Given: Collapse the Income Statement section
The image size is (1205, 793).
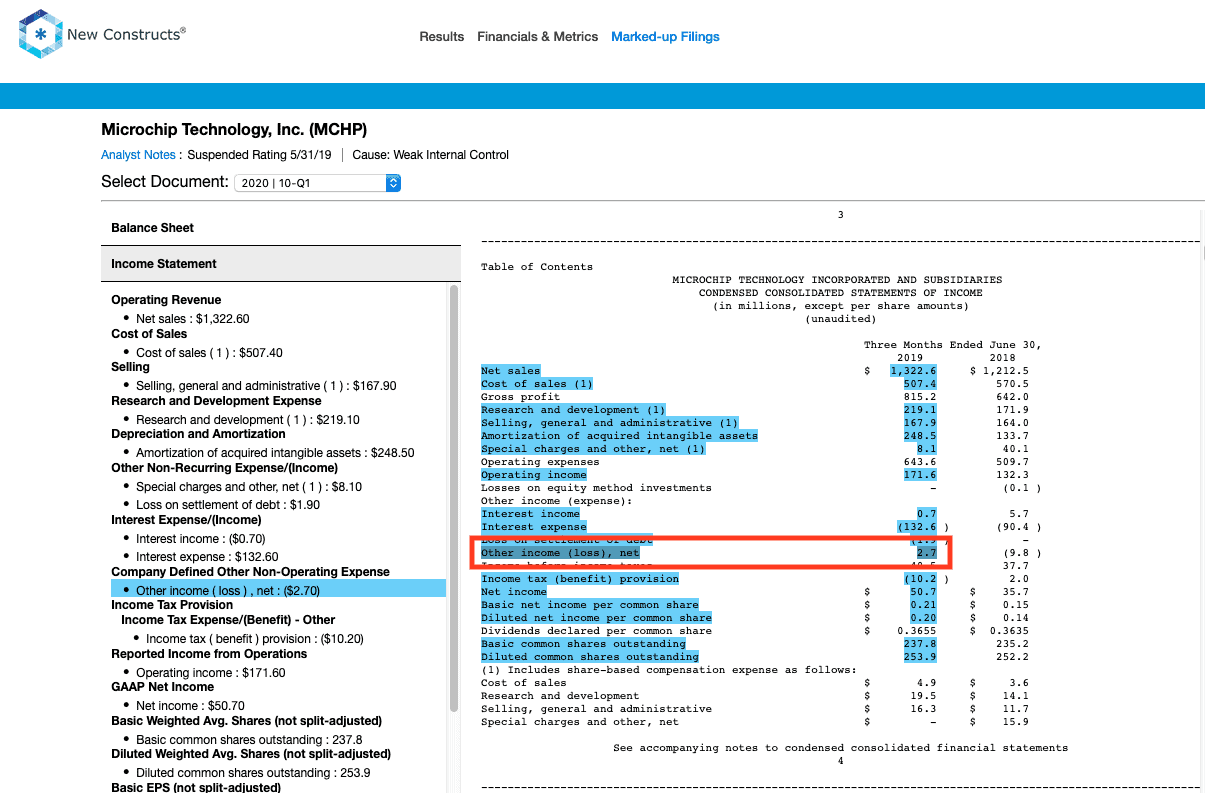Looking at the screenshot, I should coord(281,264).
